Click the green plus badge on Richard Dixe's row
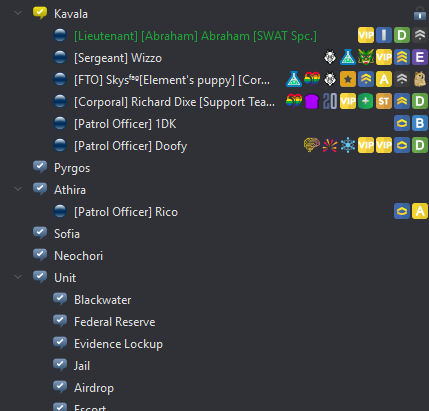The height and width of the screenshot is (411, 429). click(x=366, y=101)
